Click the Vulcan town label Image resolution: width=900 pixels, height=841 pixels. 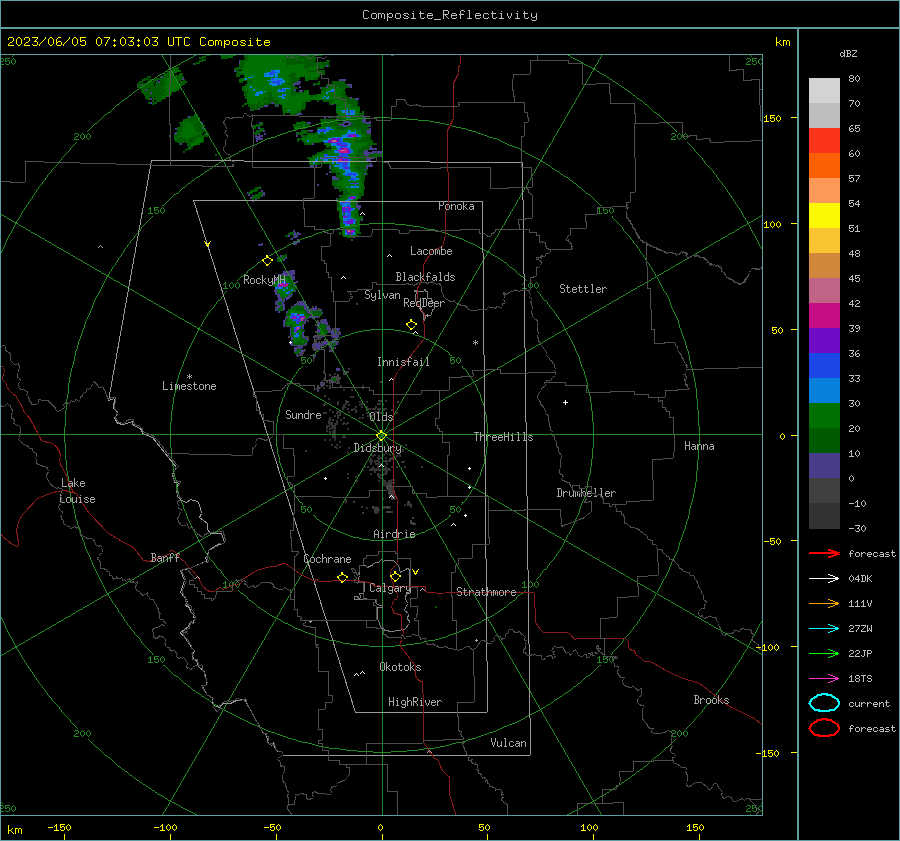(x=508, y=743)
